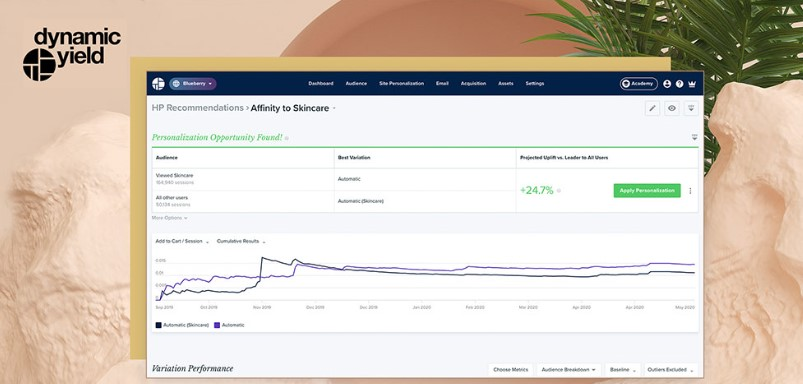
Task: Click the pencil edit icon
Action: (652, 108)
